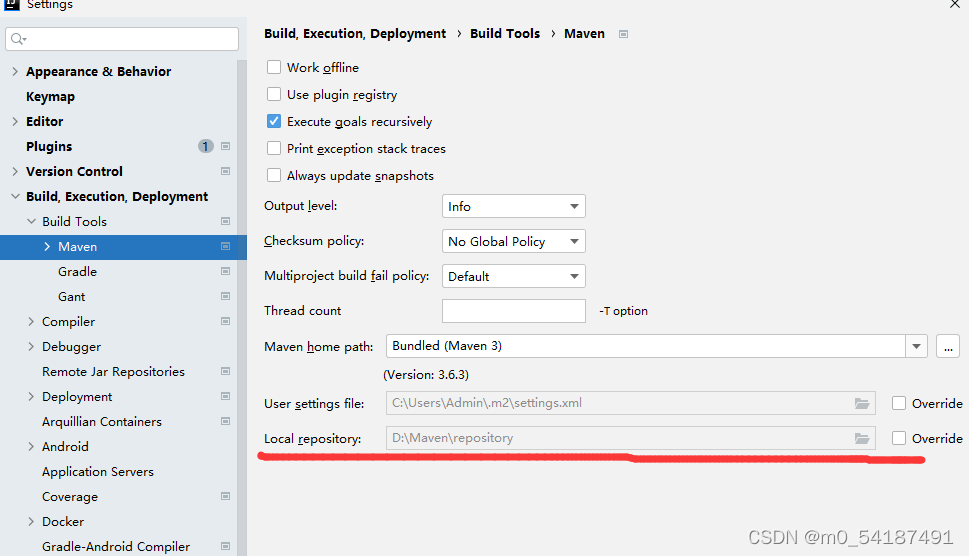Open Coverage settings page
The width and height of the screenshot is (969, 556).
(70, 496)
